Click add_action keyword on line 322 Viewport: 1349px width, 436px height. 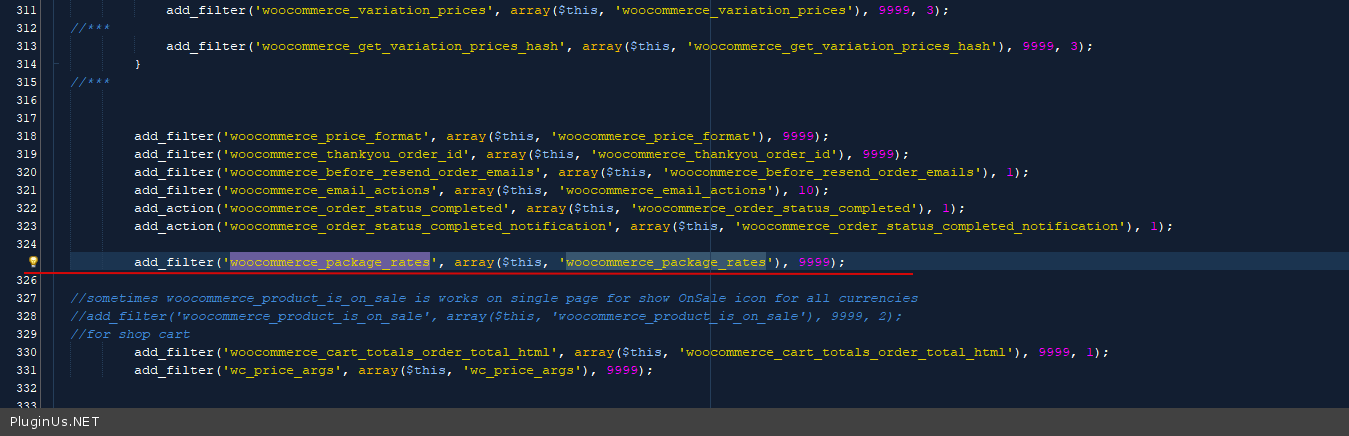(174, 208)
